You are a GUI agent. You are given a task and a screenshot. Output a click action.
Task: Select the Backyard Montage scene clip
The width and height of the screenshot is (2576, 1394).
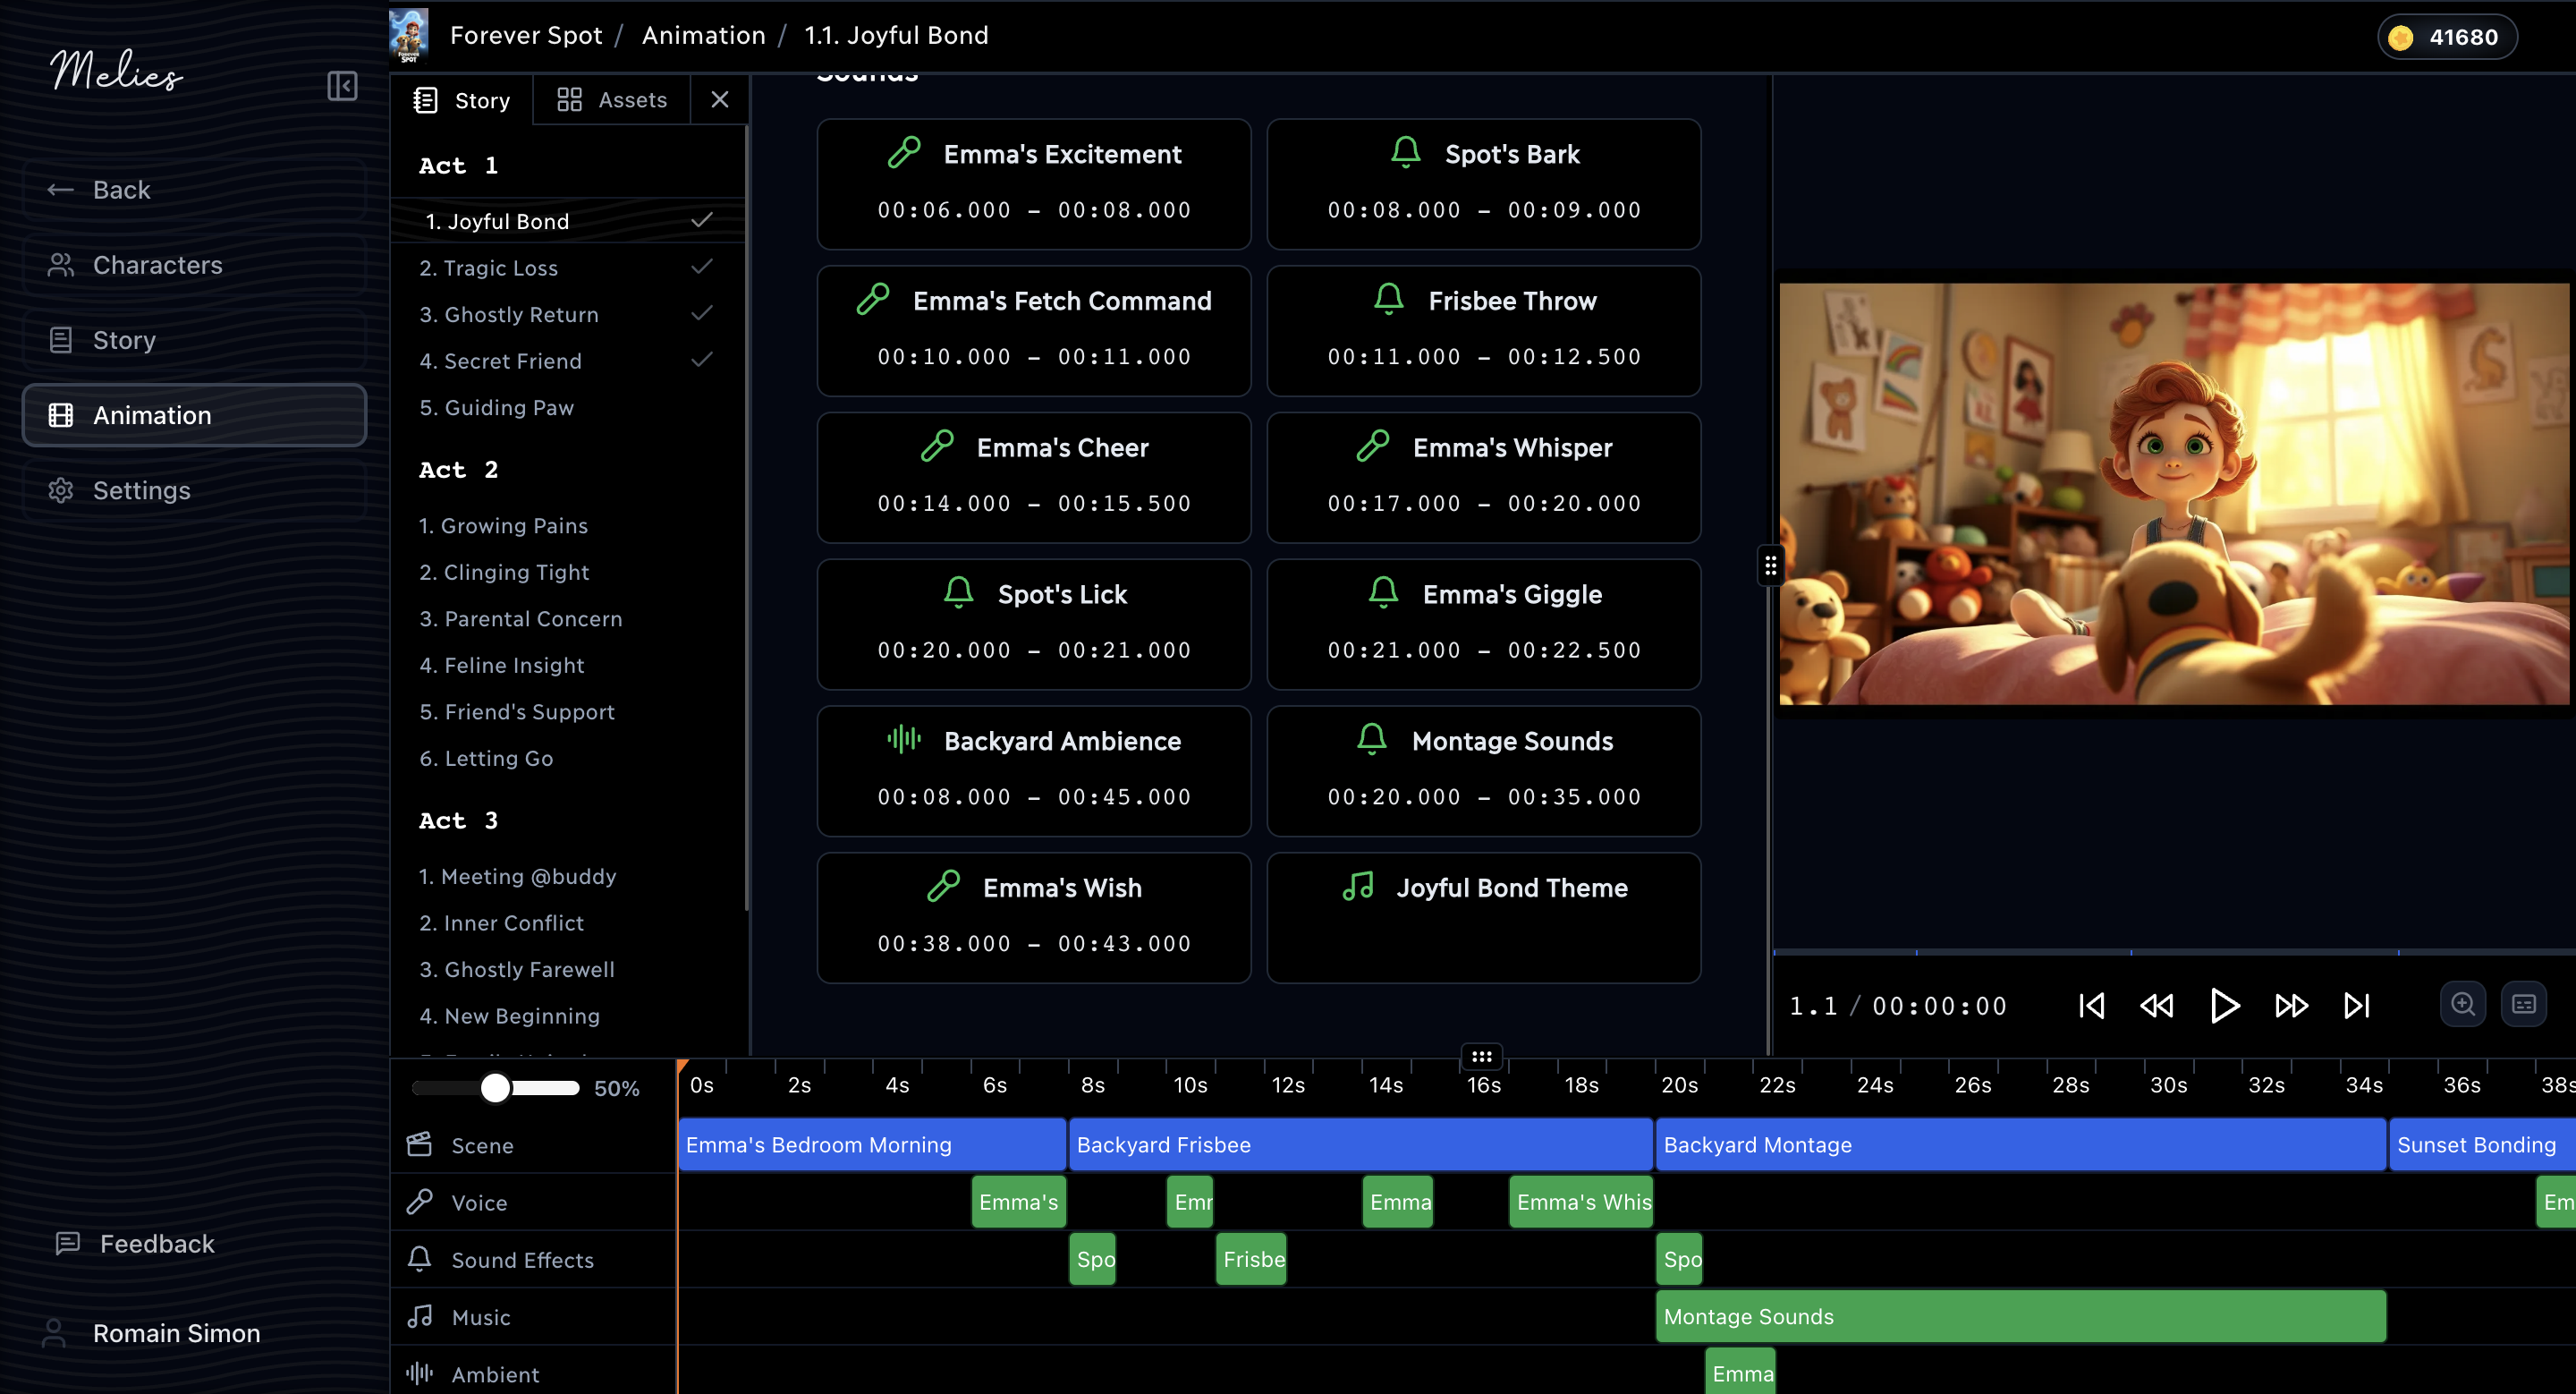click(2021, 1145)
